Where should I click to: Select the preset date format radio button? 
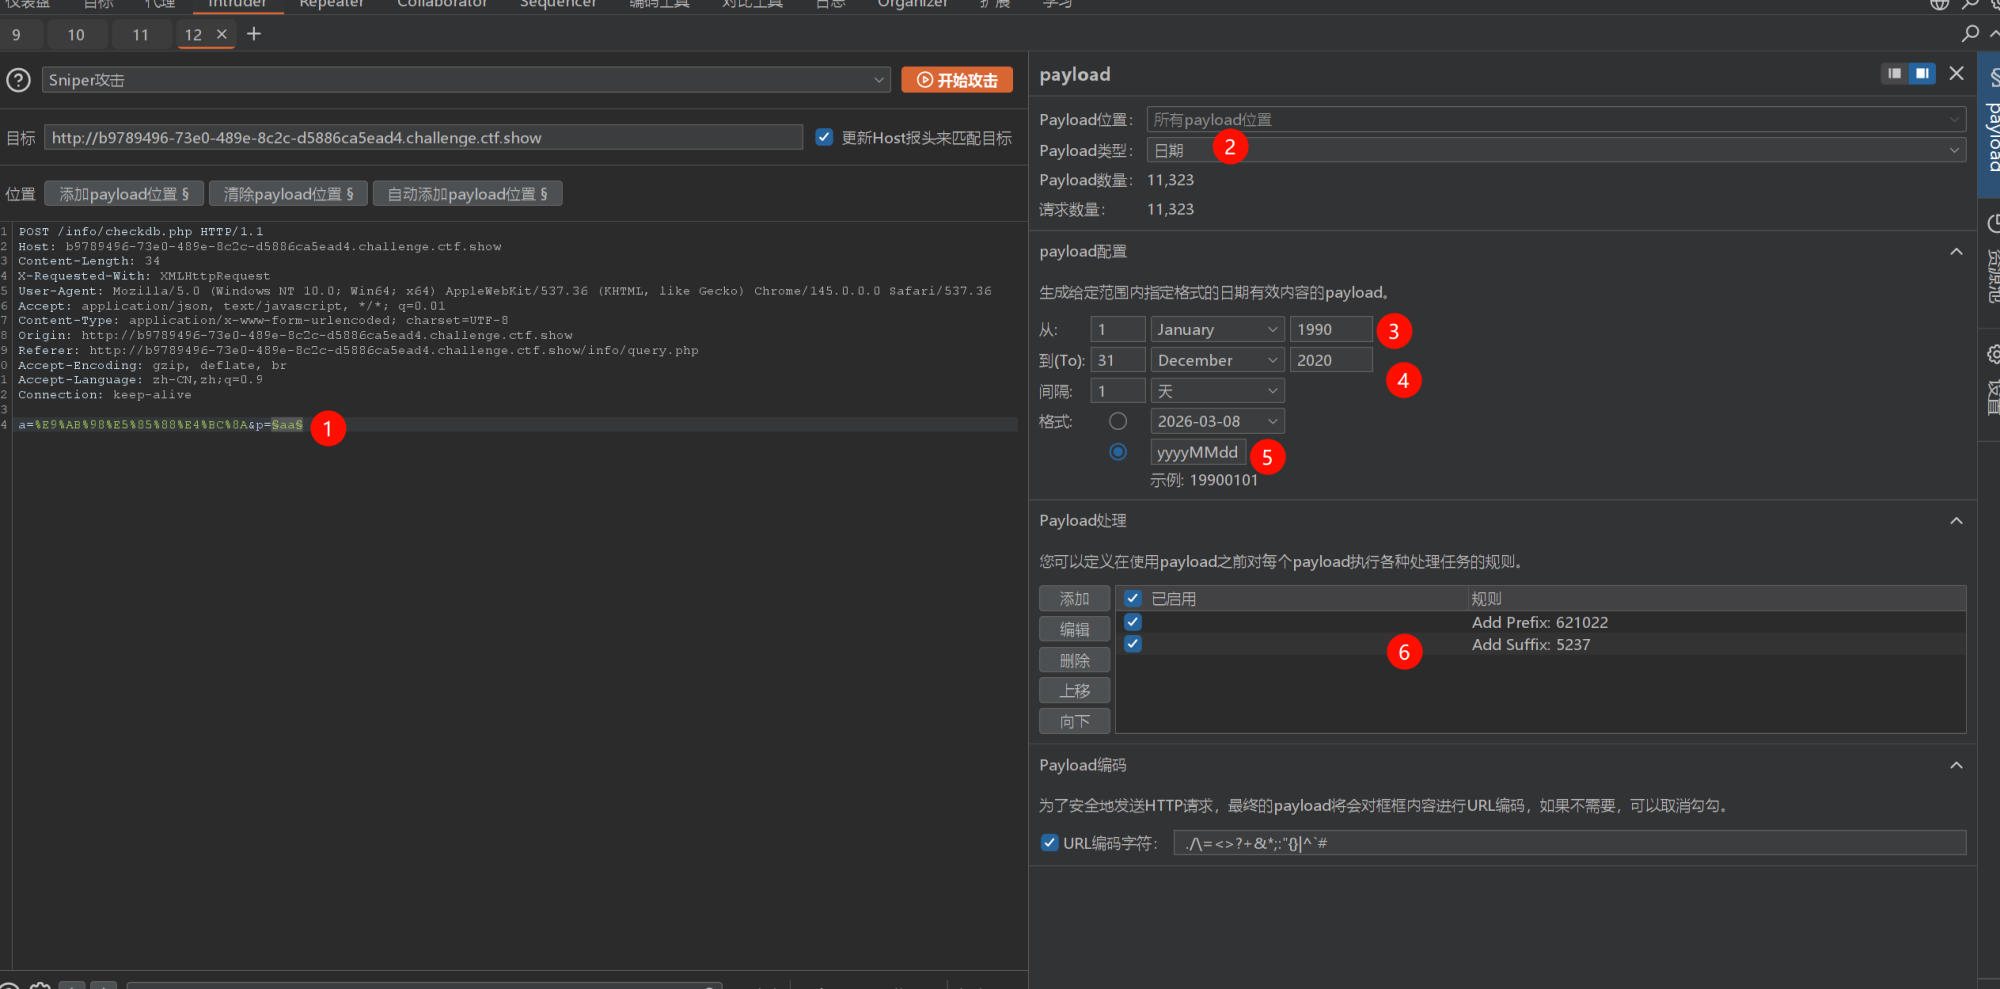coord(1118,421)
